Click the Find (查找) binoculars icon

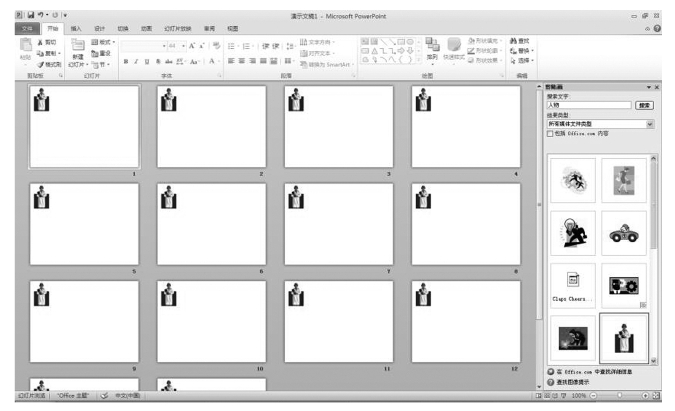pyautogui.click(x=513, y=41)
